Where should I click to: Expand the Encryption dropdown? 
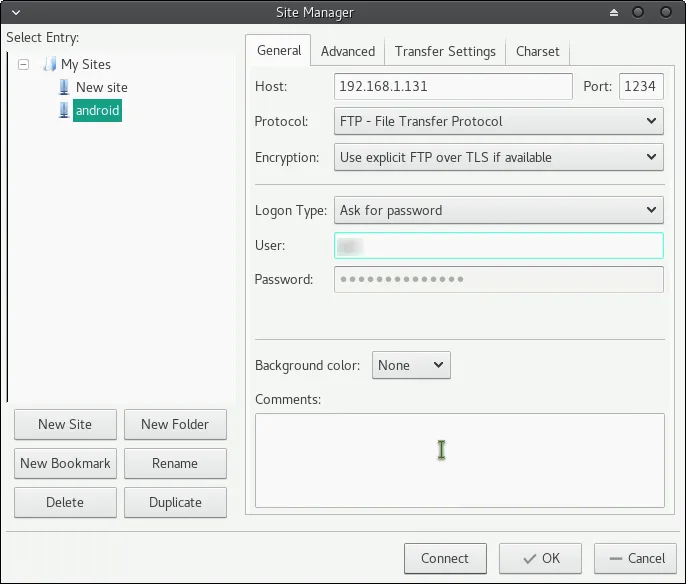pos(498,158)
